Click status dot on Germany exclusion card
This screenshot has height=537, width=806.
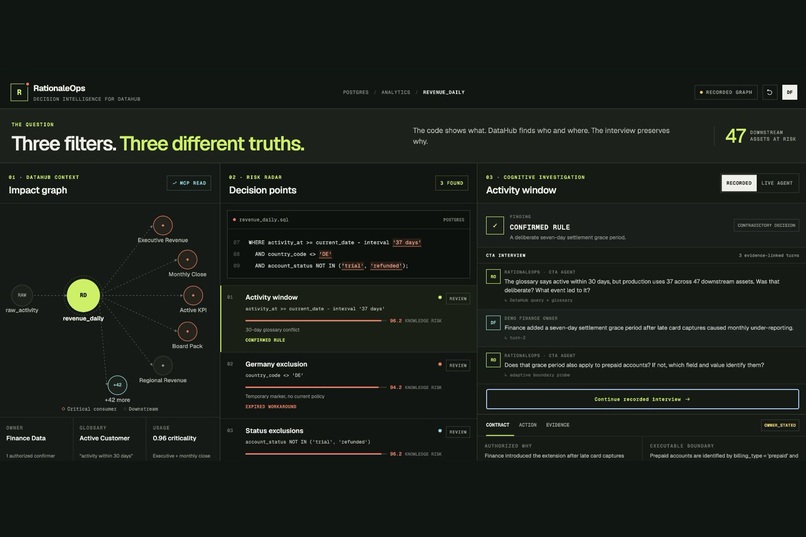[x=439, y=364]
